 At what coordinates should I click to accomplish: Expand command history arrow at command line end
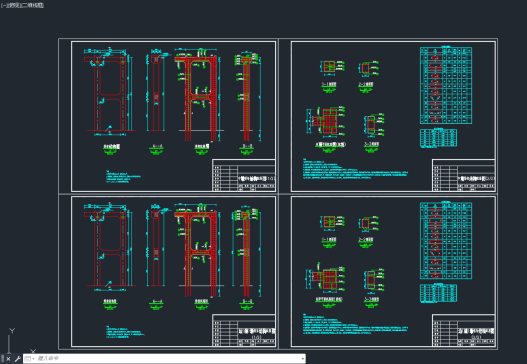point(302,359)
